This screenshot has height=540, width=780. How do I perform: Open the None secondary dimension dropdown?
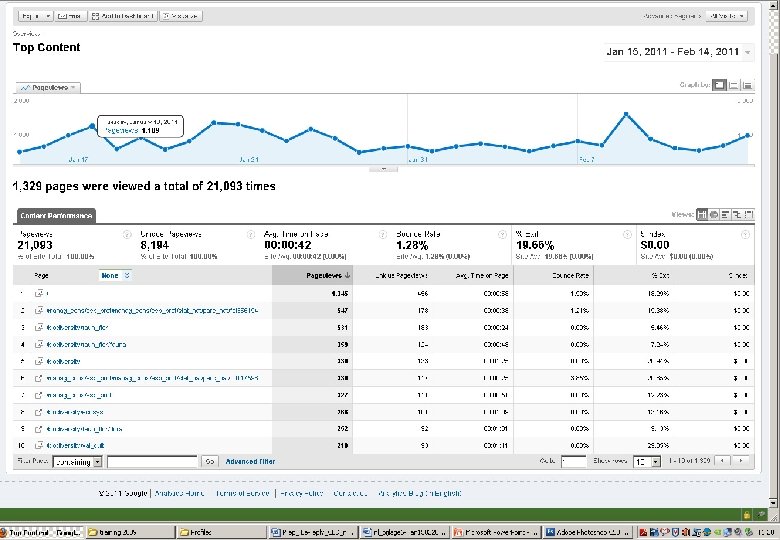(115, 275)
